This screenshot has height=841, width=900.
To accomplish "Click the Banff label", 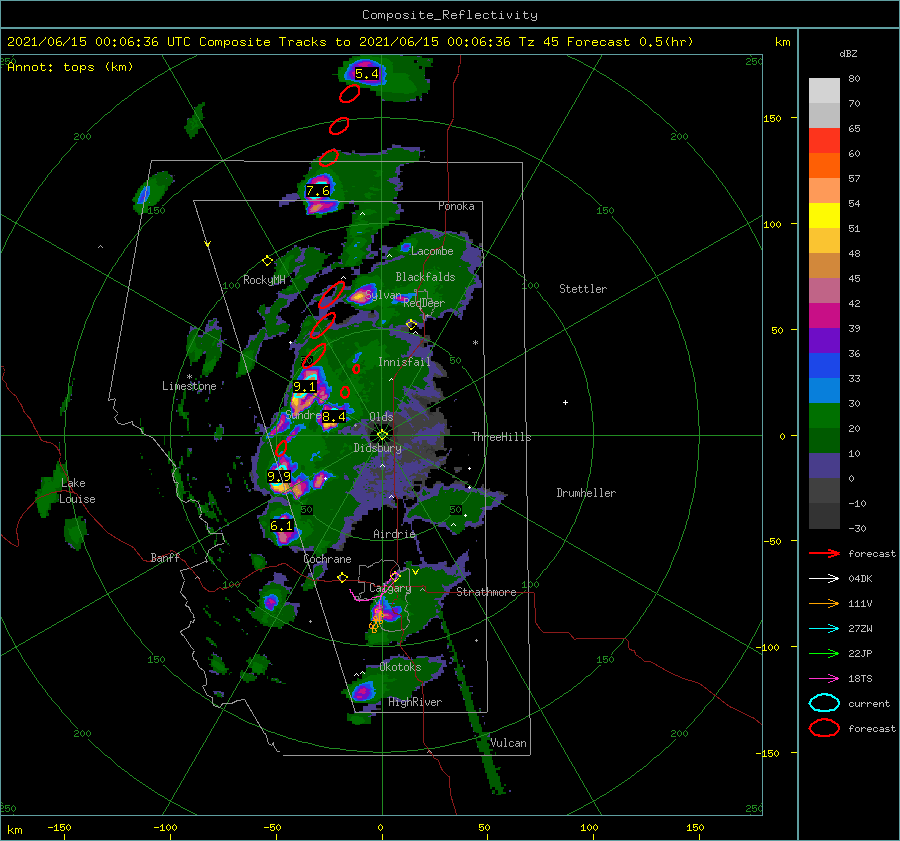I will 165,557.
